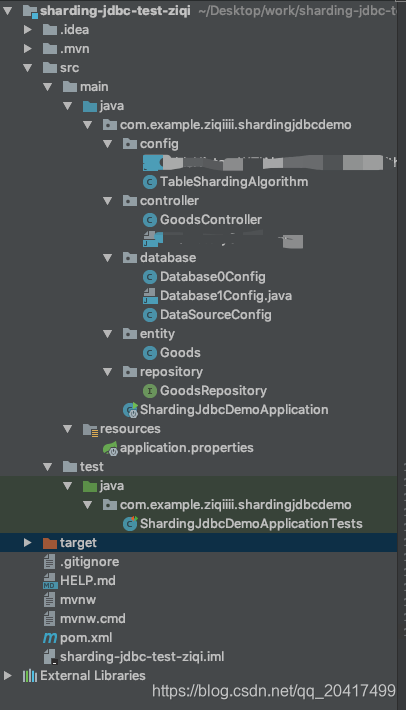
Task: Select the TableShardingAlgorithm class
Action: (234, 182)
